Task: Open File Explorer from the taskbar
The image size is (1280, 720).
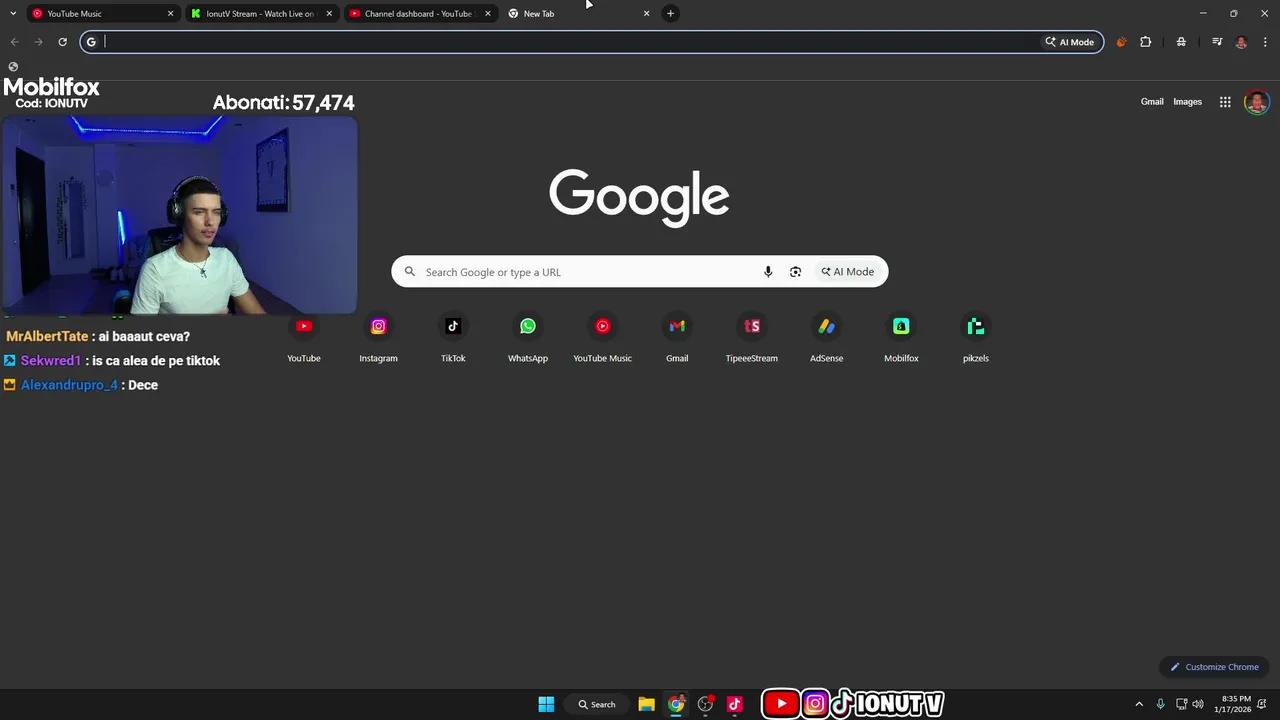Action: [x=646, y=704]
